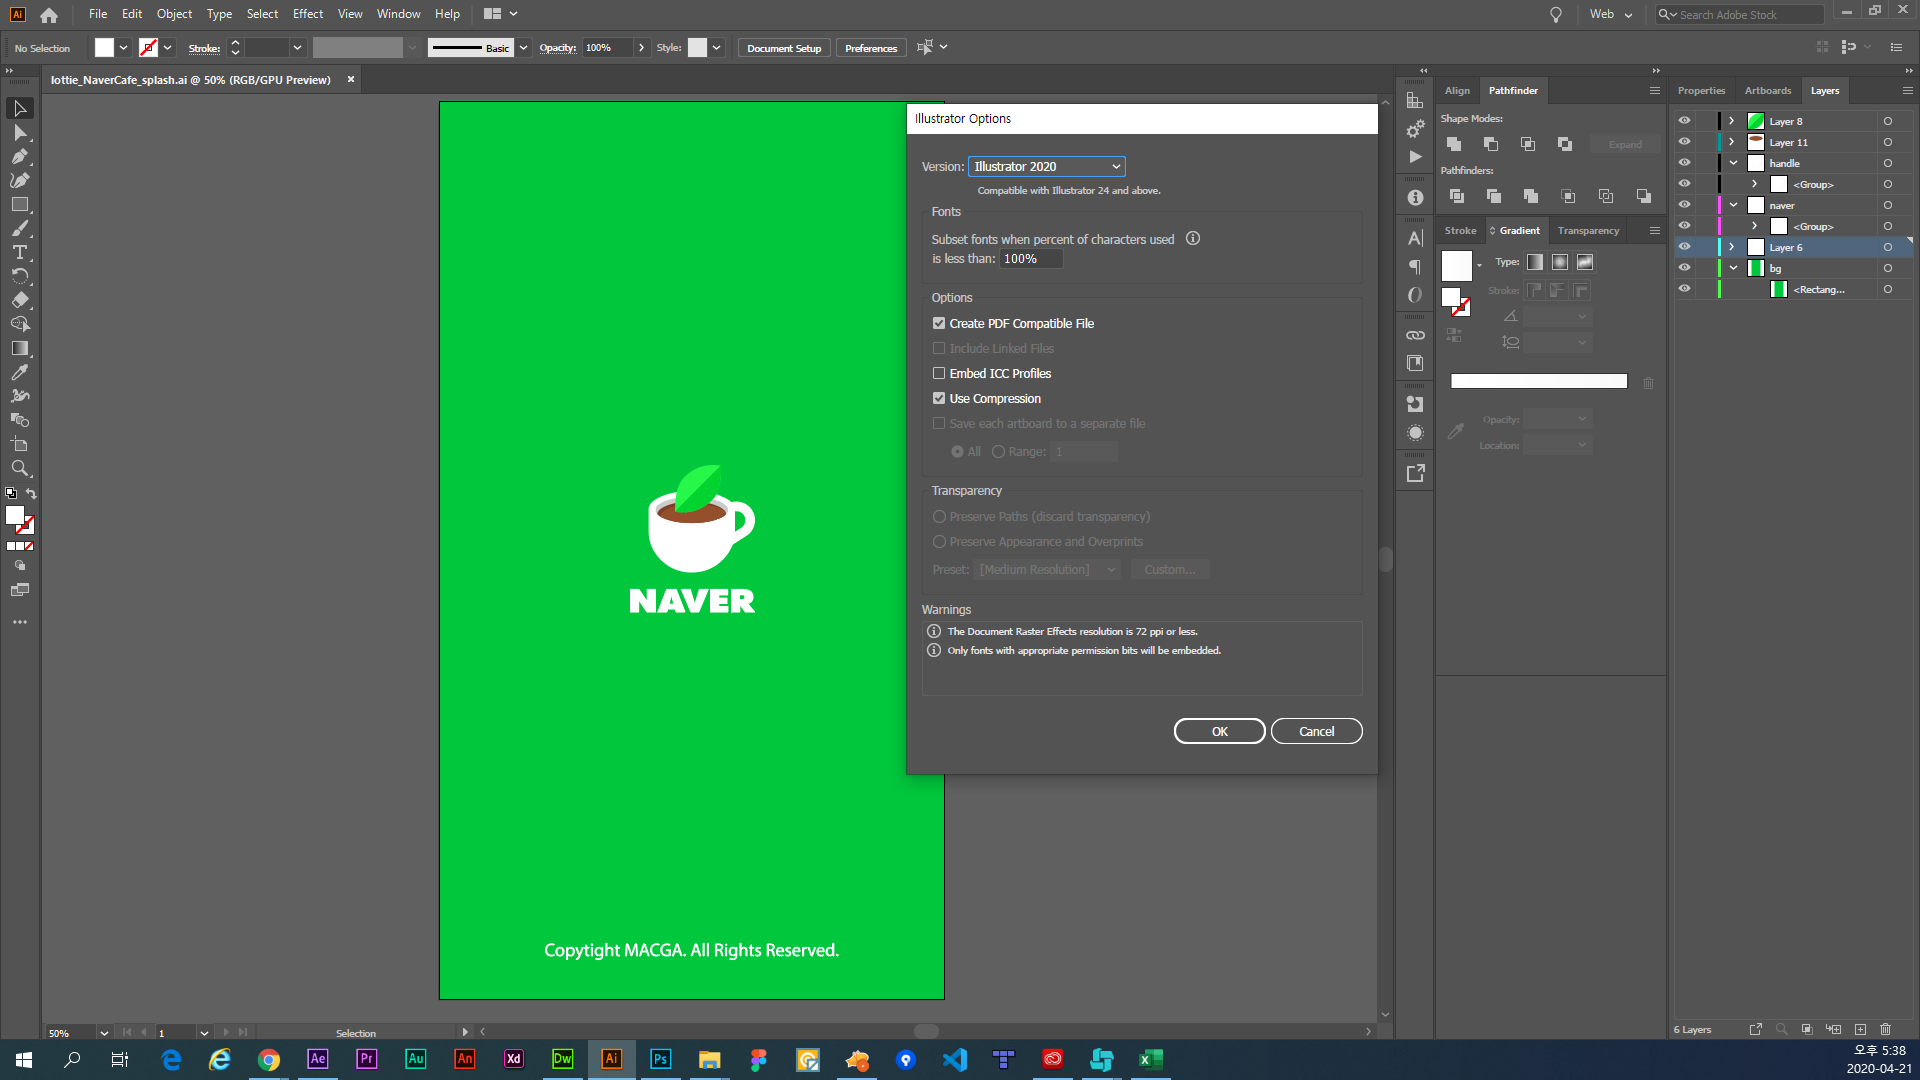Open the Effect menu
The image size is (1920, 1080).
click(x=307, y=14)
